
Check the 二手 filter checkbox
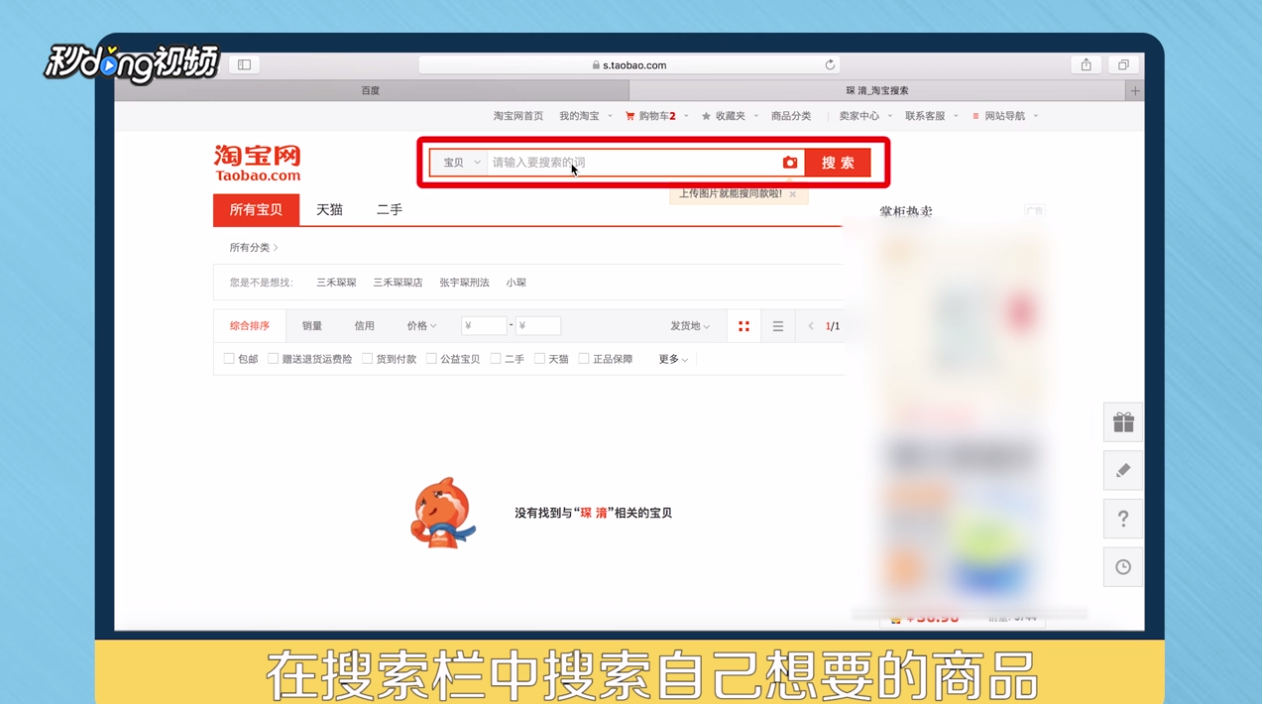point(495,358)
